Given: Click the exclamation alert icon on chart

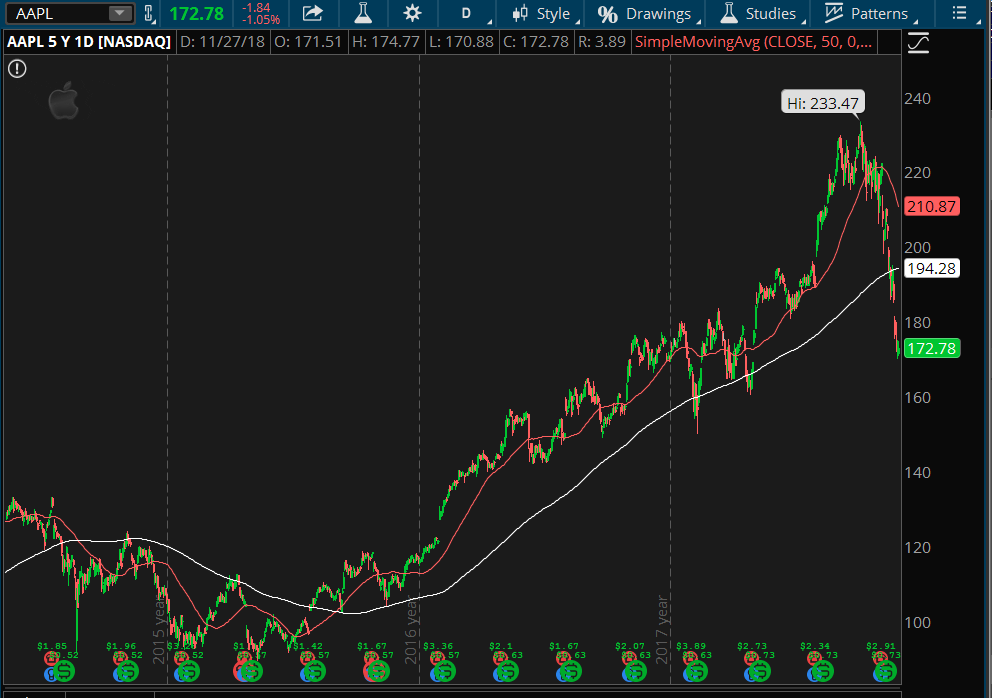Looking at the screenshot, I should coord(17,68).
